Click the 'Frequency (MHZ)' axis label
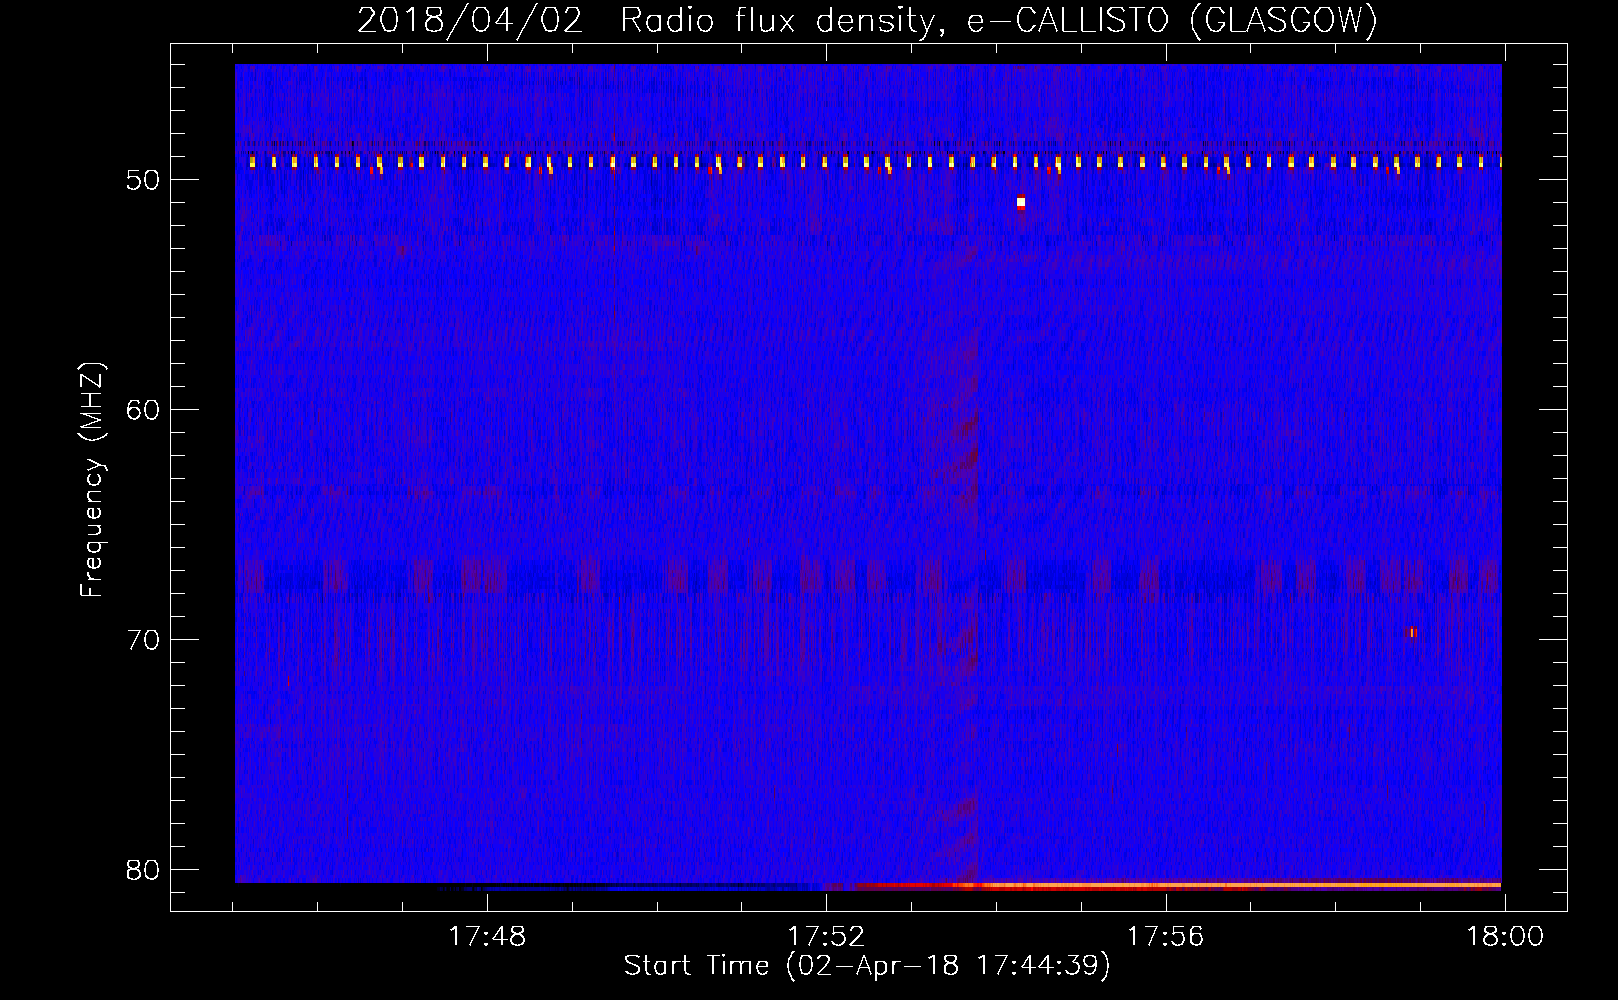 92,480
